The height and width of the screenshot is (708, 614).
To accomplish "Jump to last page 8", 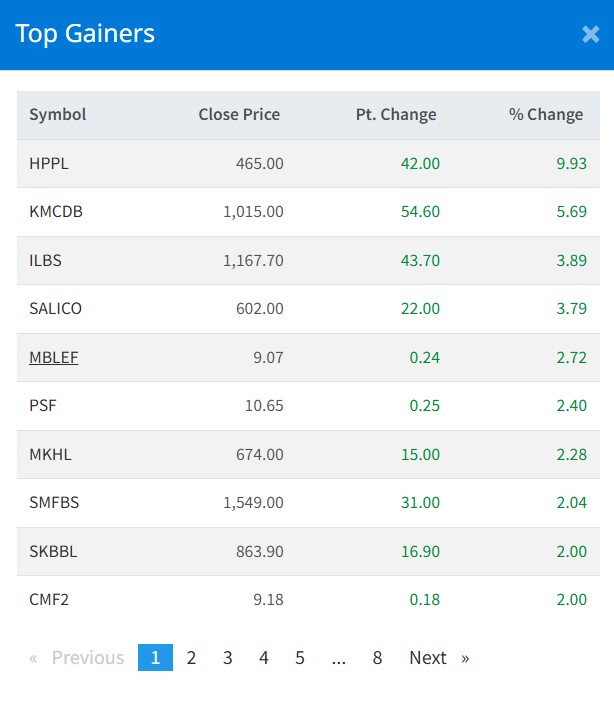I will pyautogui.click(x=377, y=658).
